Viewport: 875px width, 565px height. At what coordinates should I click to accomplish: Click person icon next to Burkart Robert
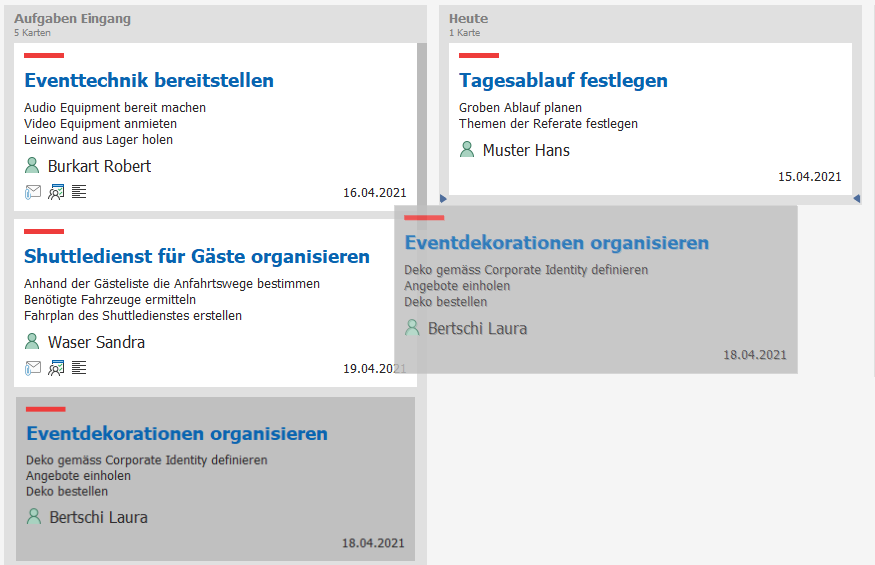32,165
